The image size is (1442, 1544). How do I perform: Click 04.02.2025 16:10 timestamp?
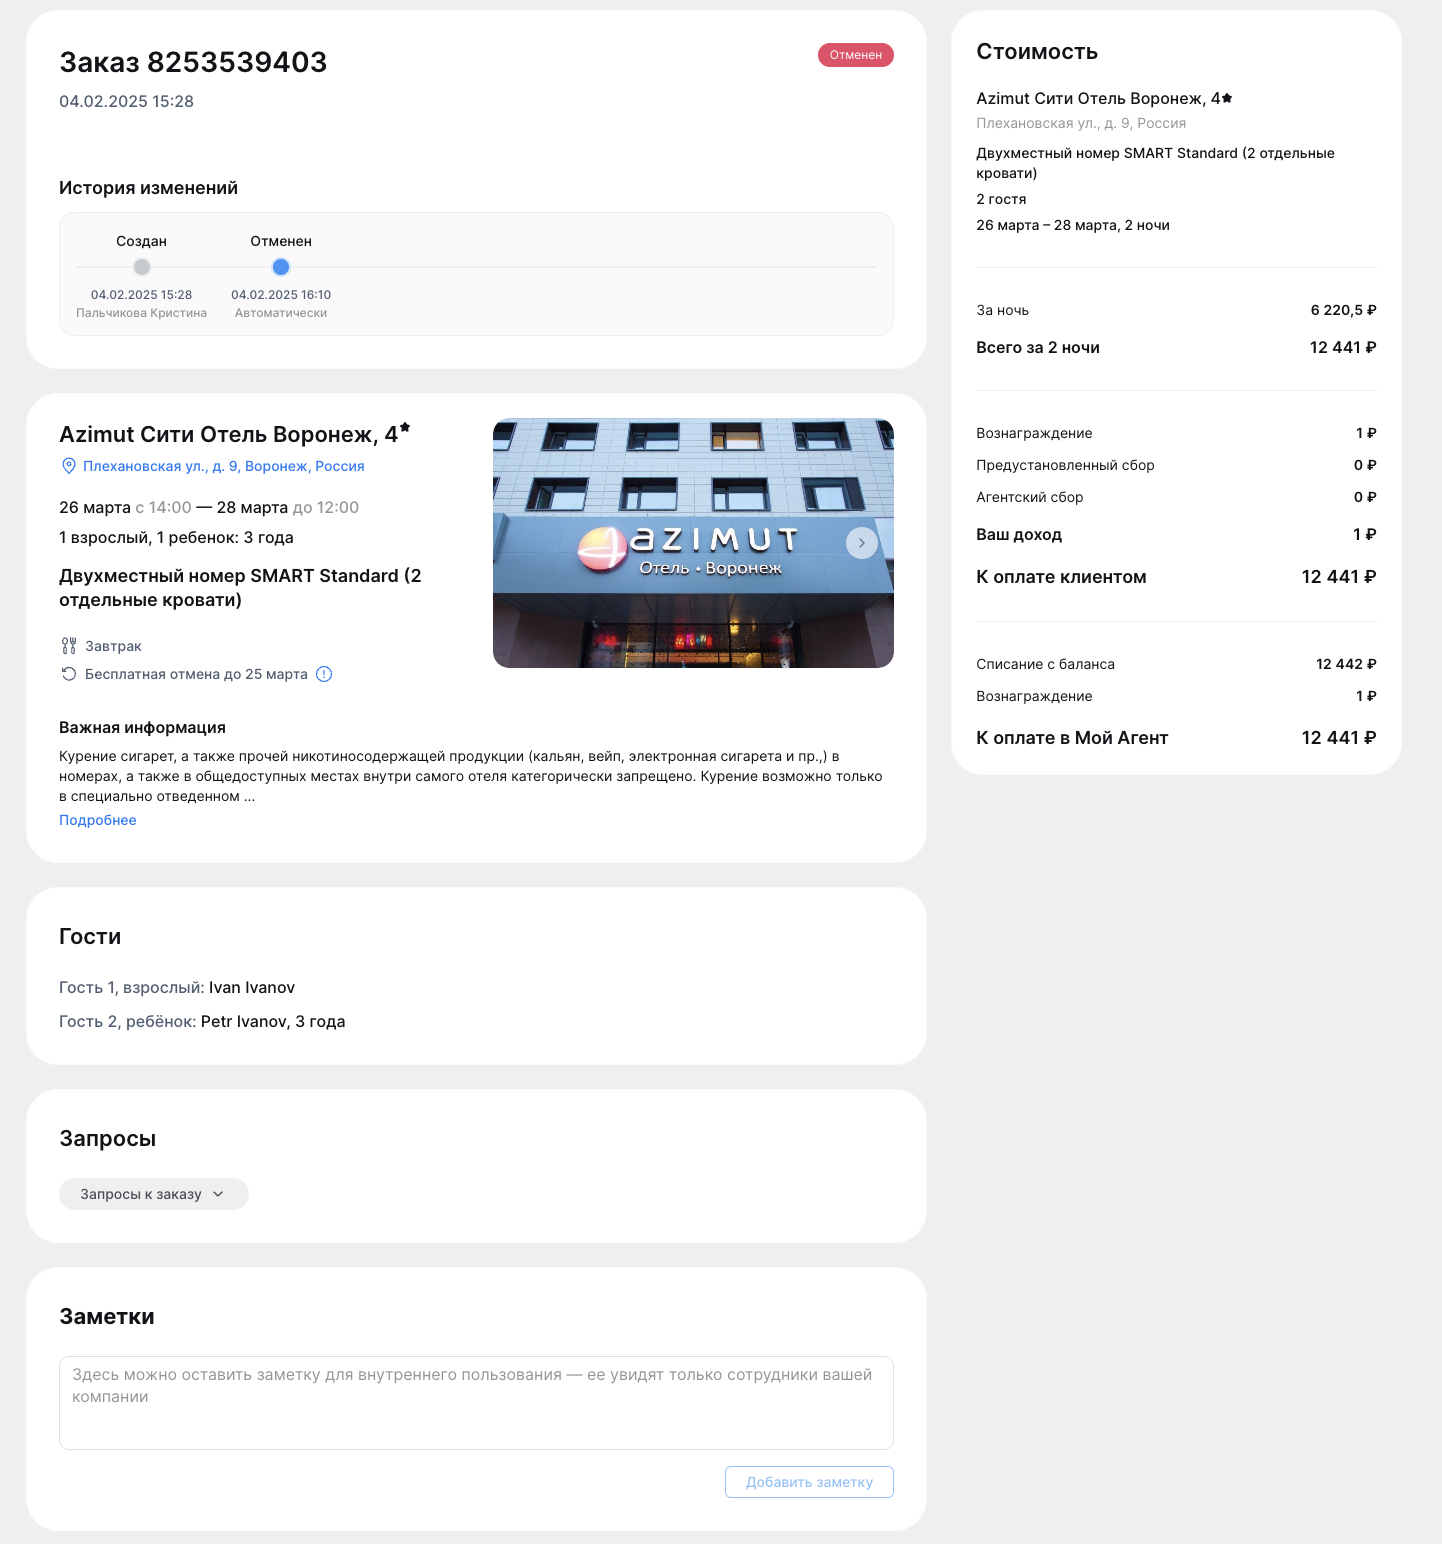(x=281, y=295)
